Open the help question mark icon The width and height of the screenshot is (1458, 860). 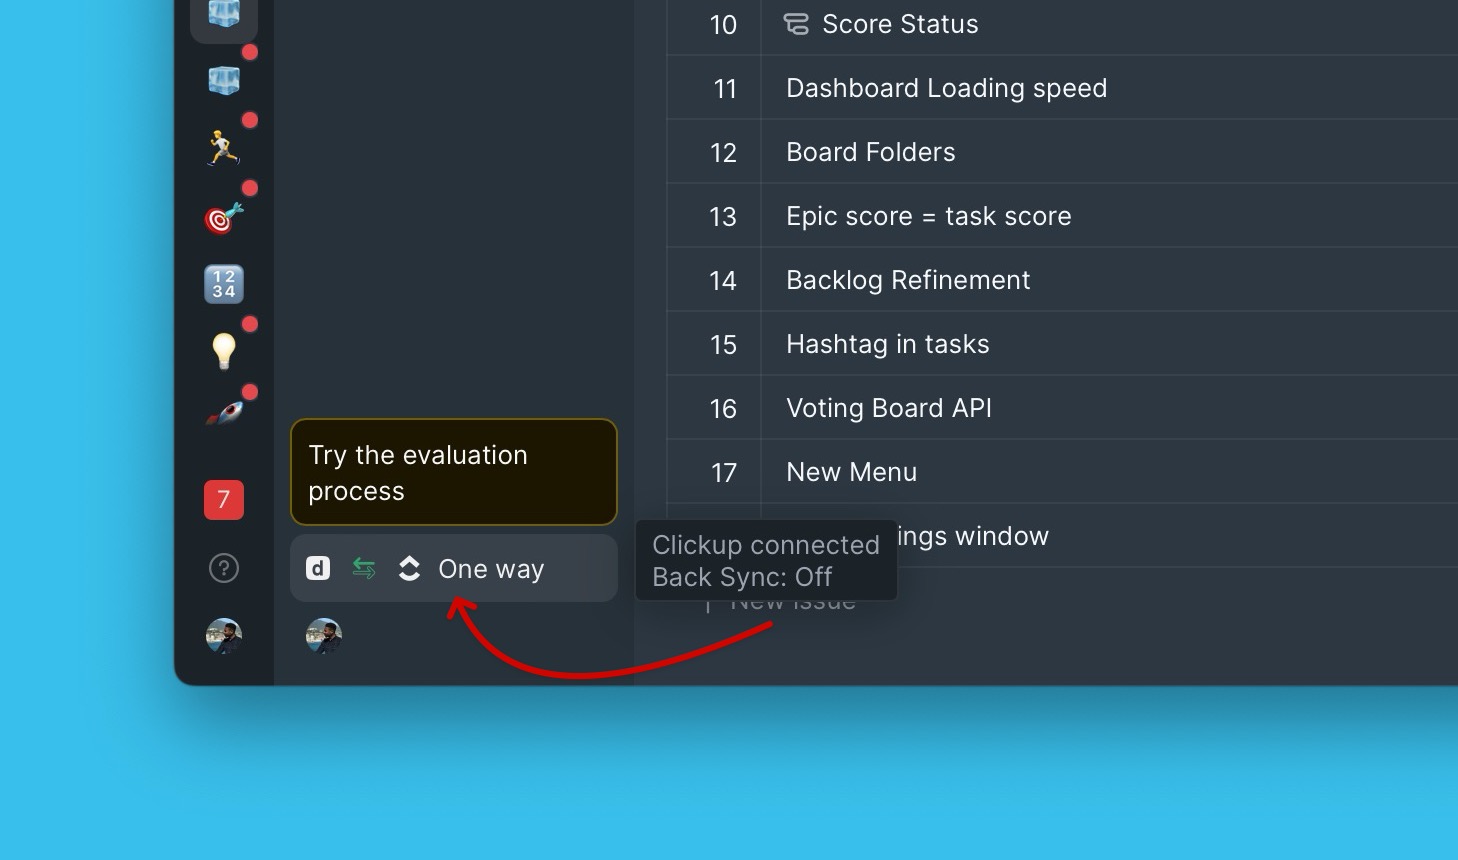(x=224, y=568)
